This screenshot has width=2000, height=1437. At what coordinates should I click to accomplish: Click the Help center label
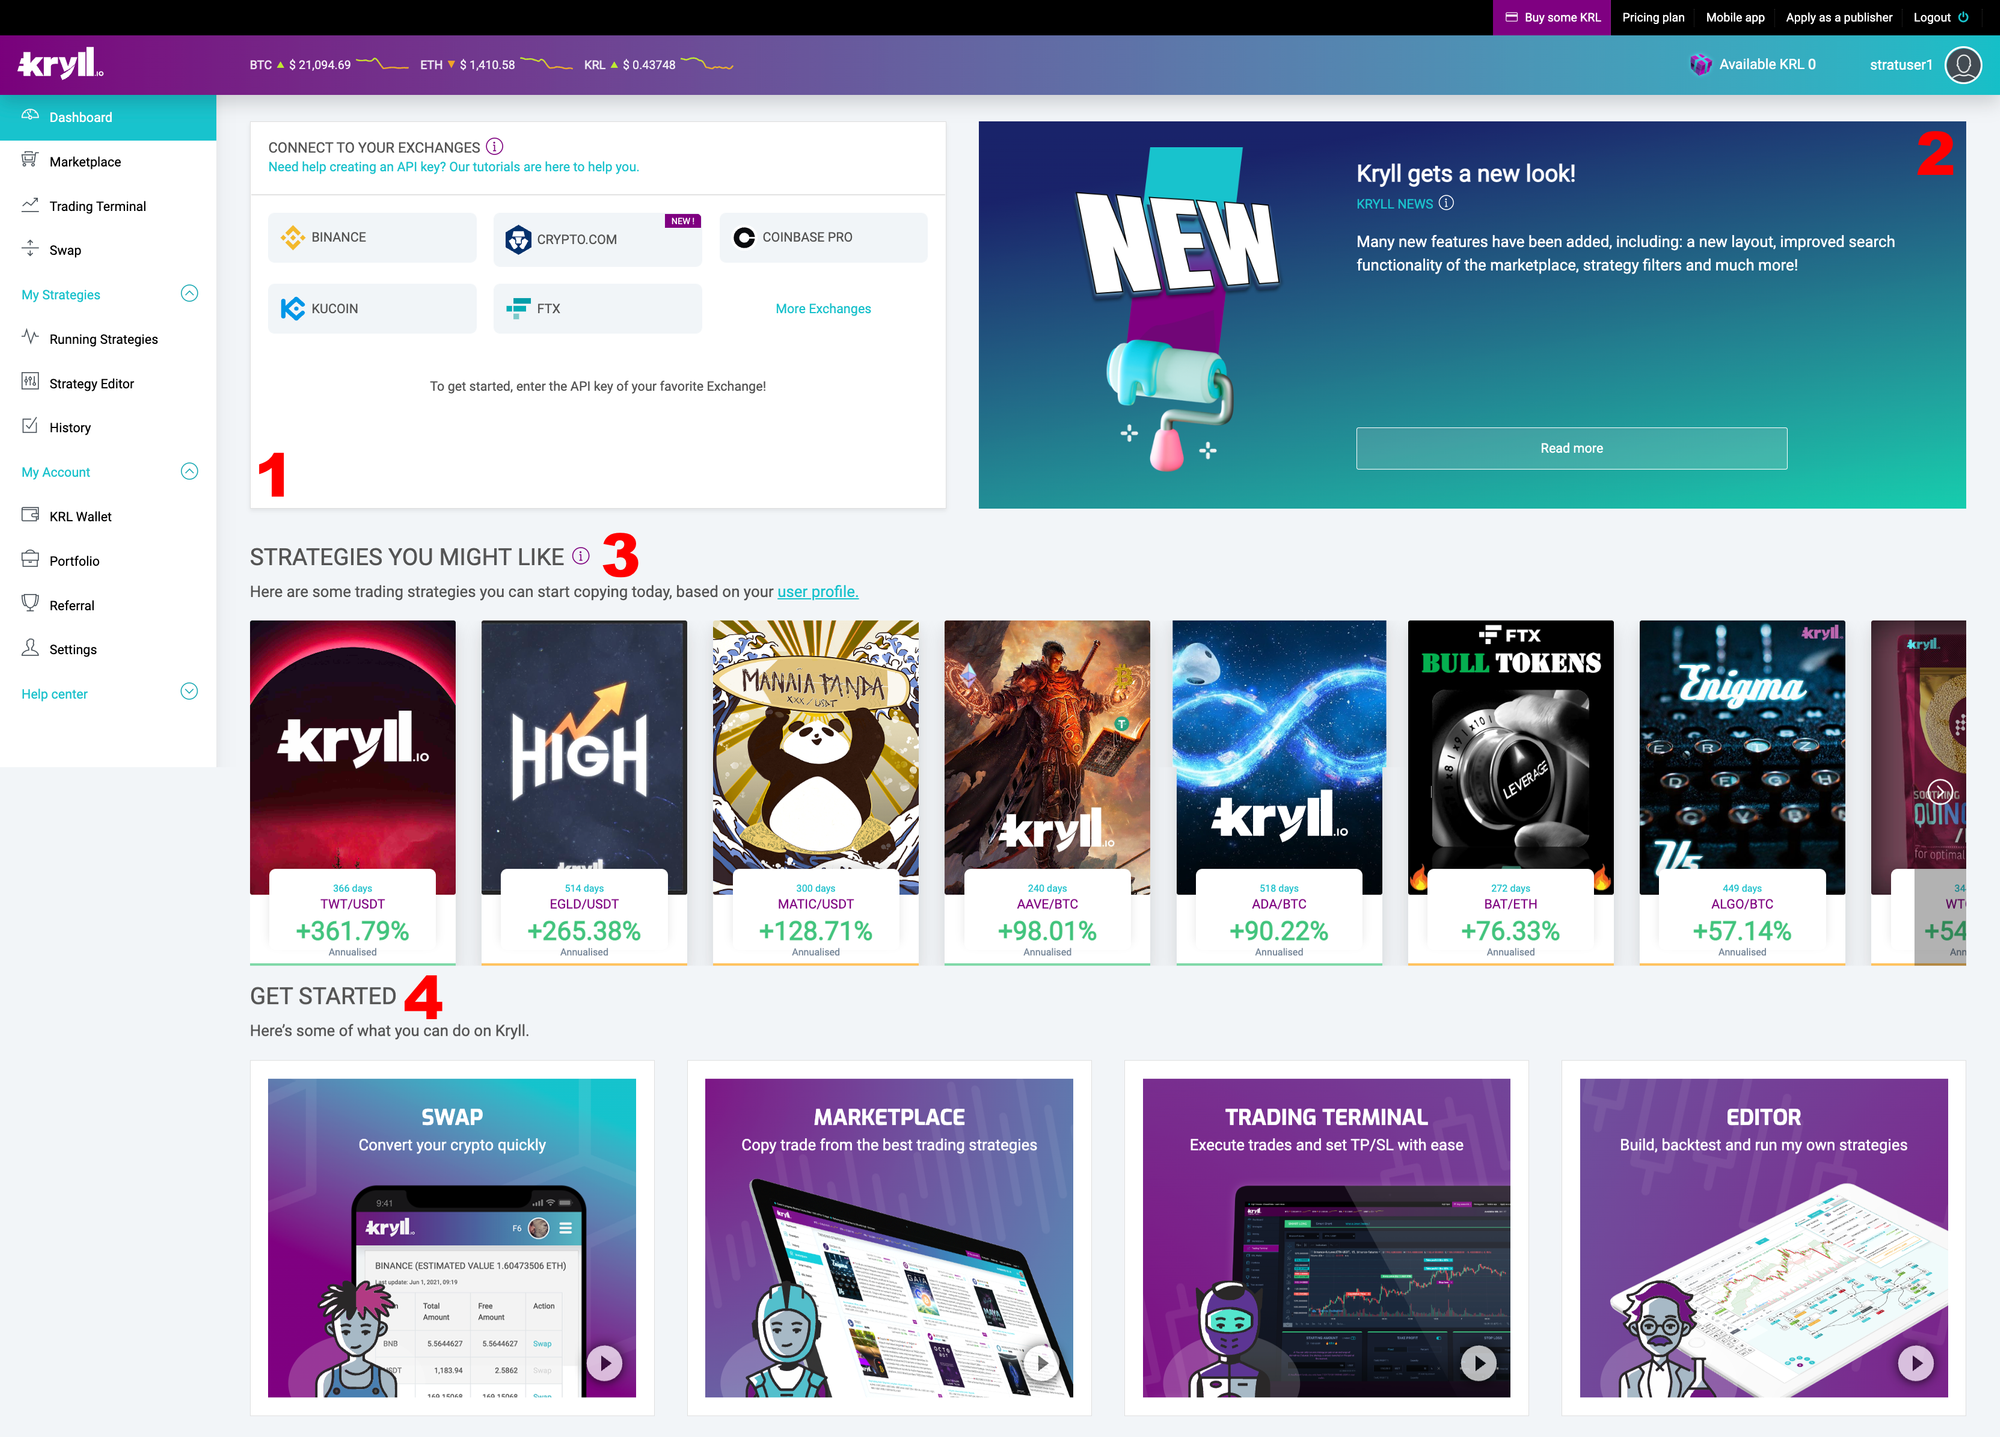tap(55, 694)
